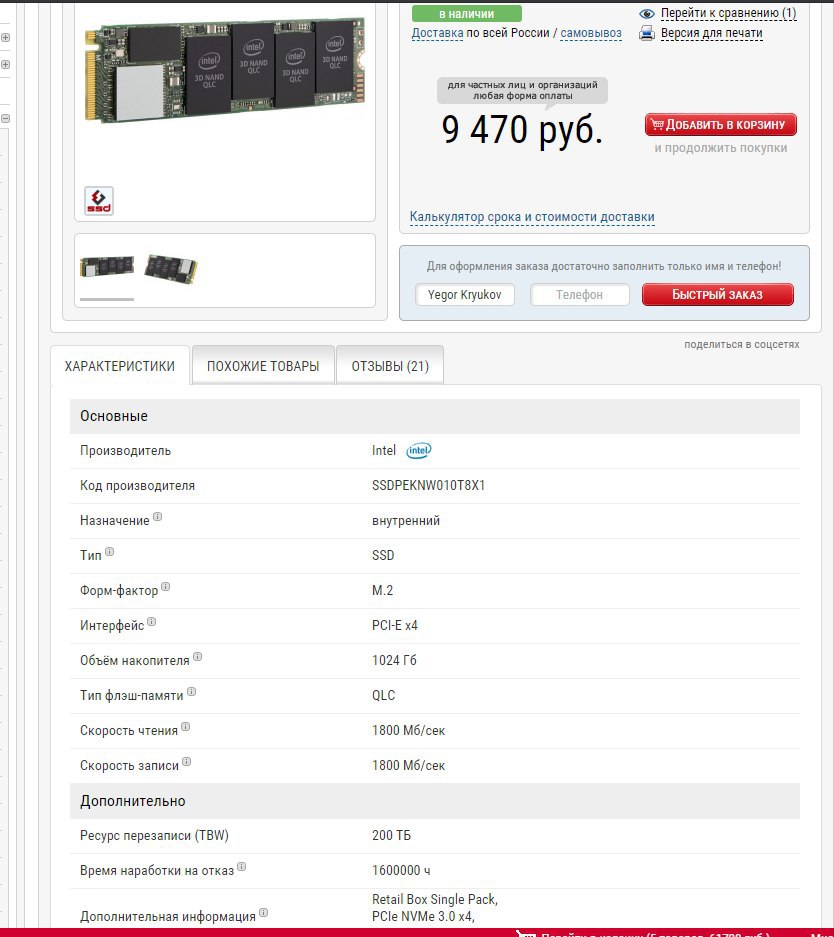
Task: Add product with Добавить в корзину button
Action: tap(720, 125)
